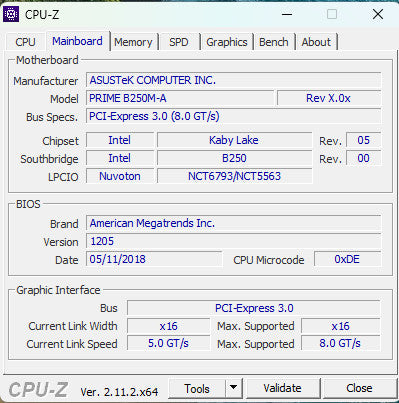
Task: Switch to the Bench tab
Action: [x=274, y=42]
